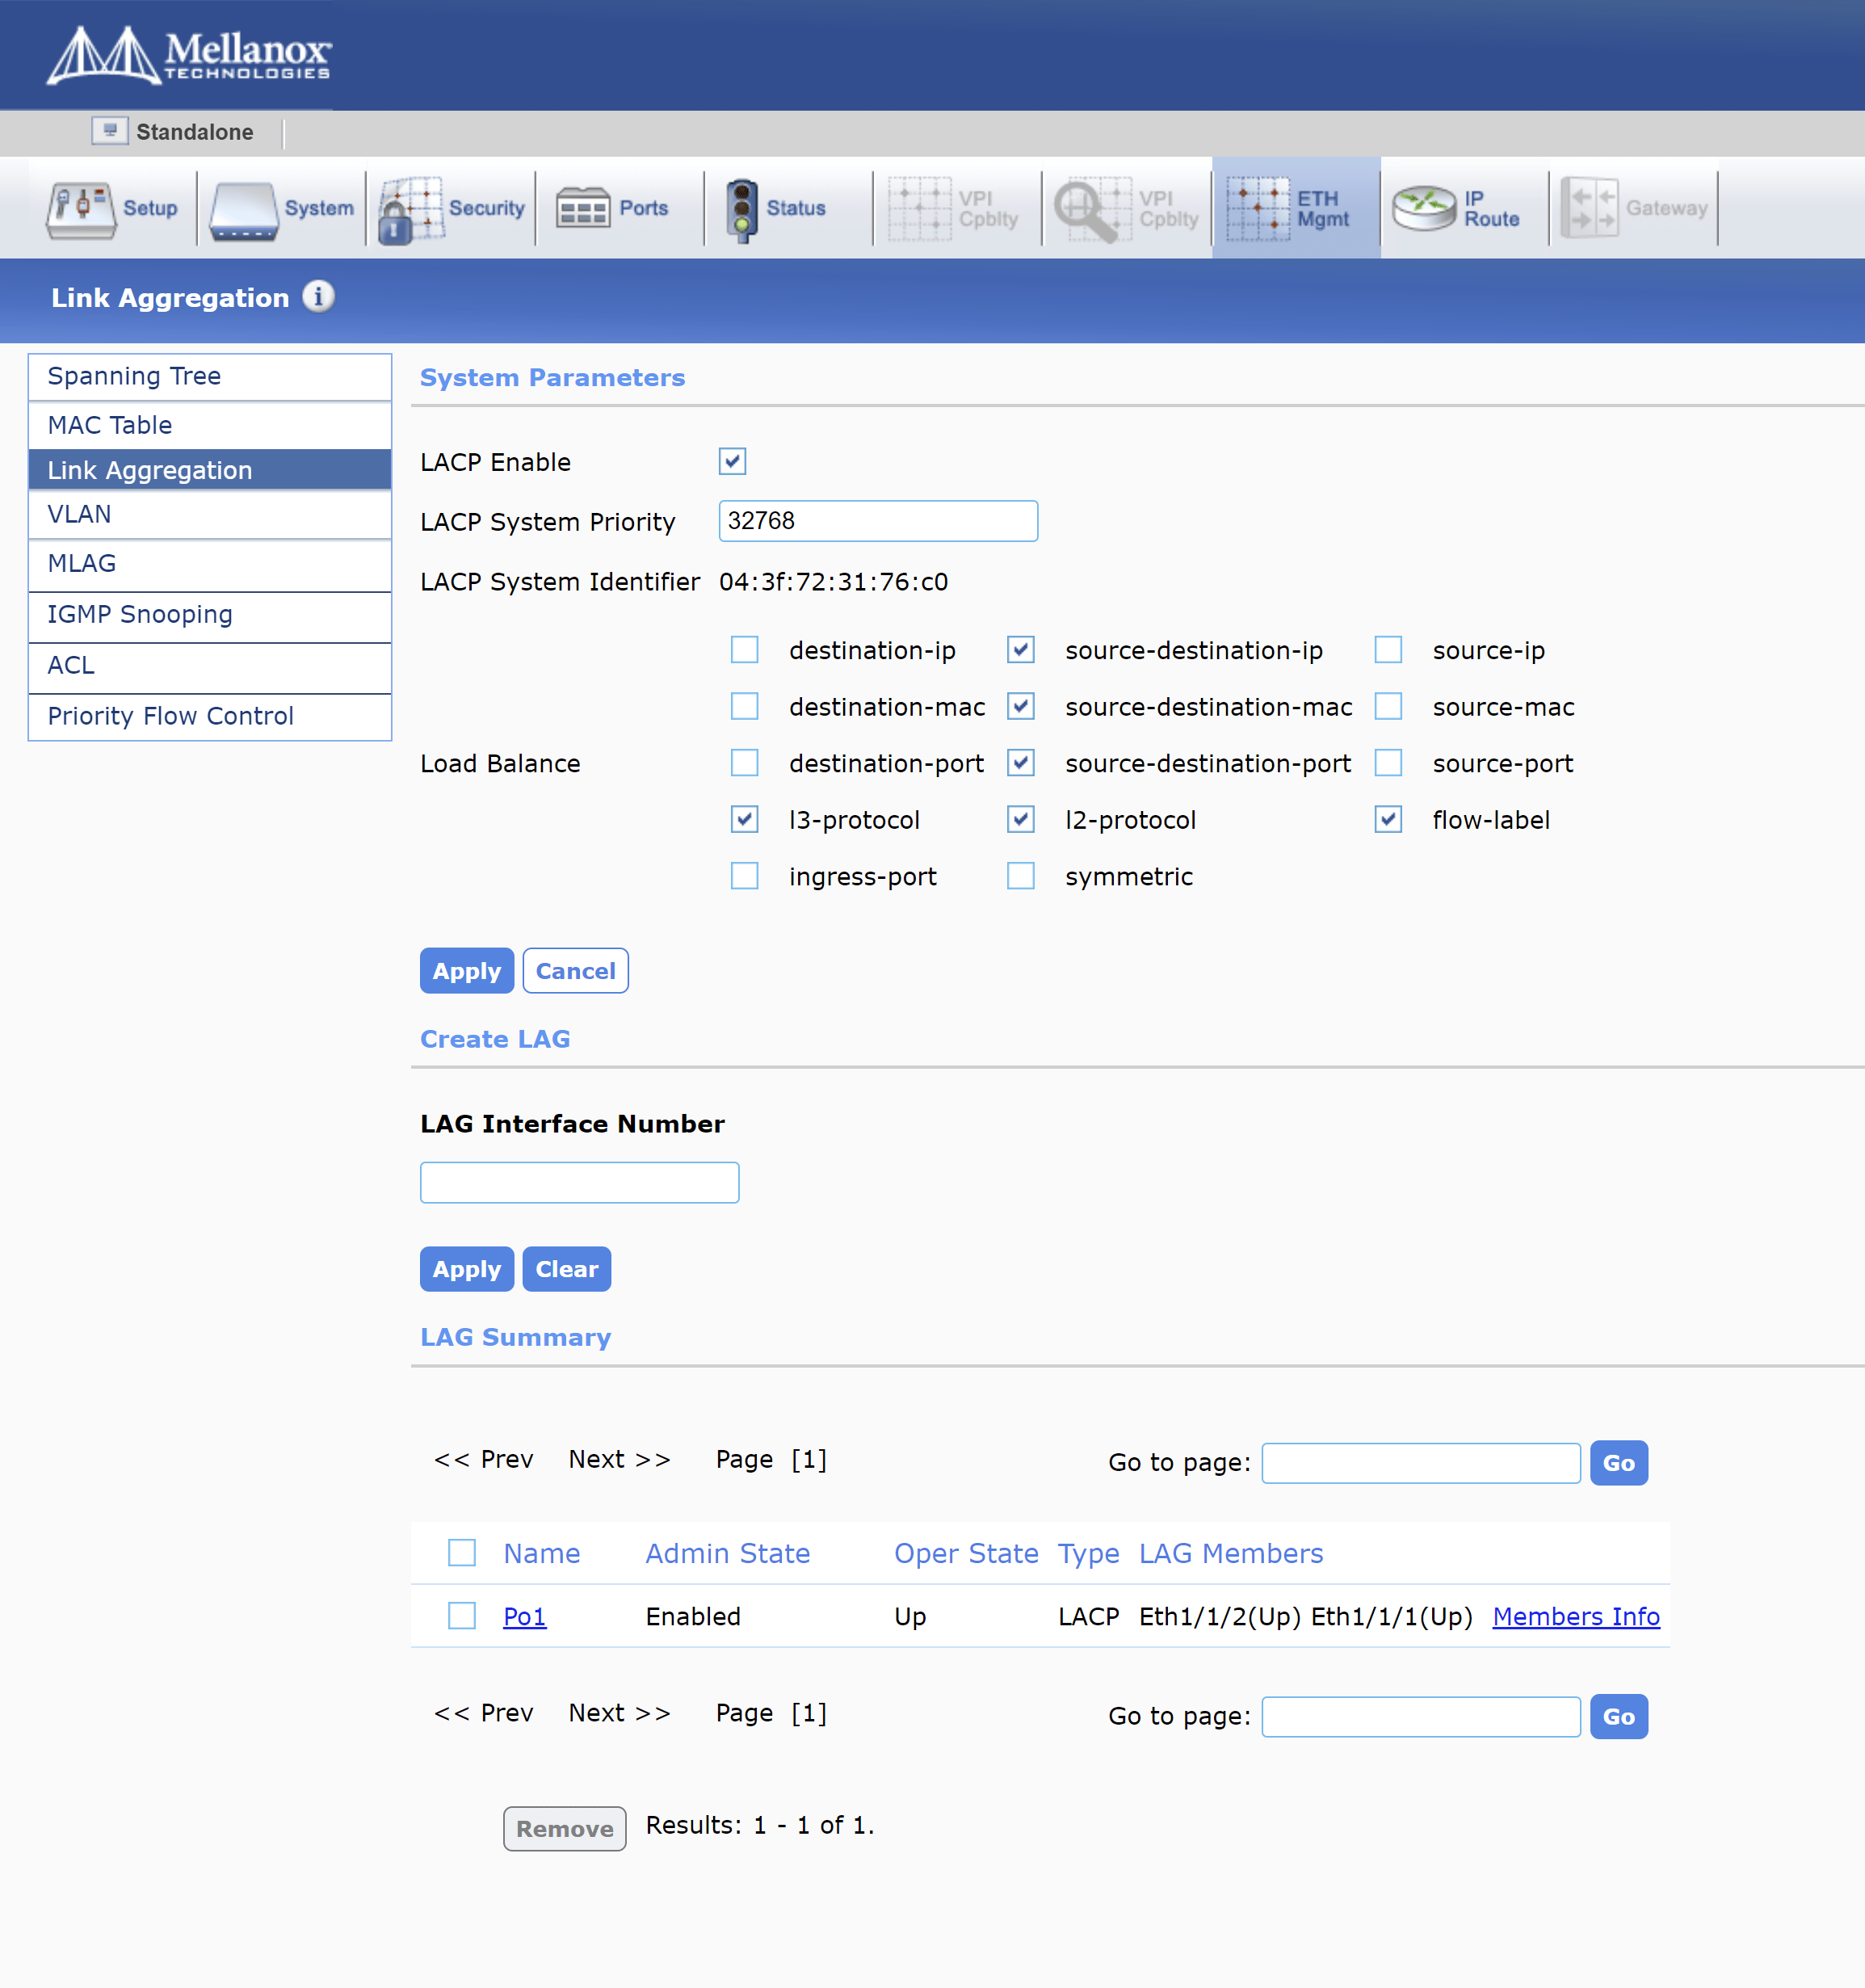Click the Ports icon
Viewport: 1865px width, 1988px height.
click(x=582, y=209)
